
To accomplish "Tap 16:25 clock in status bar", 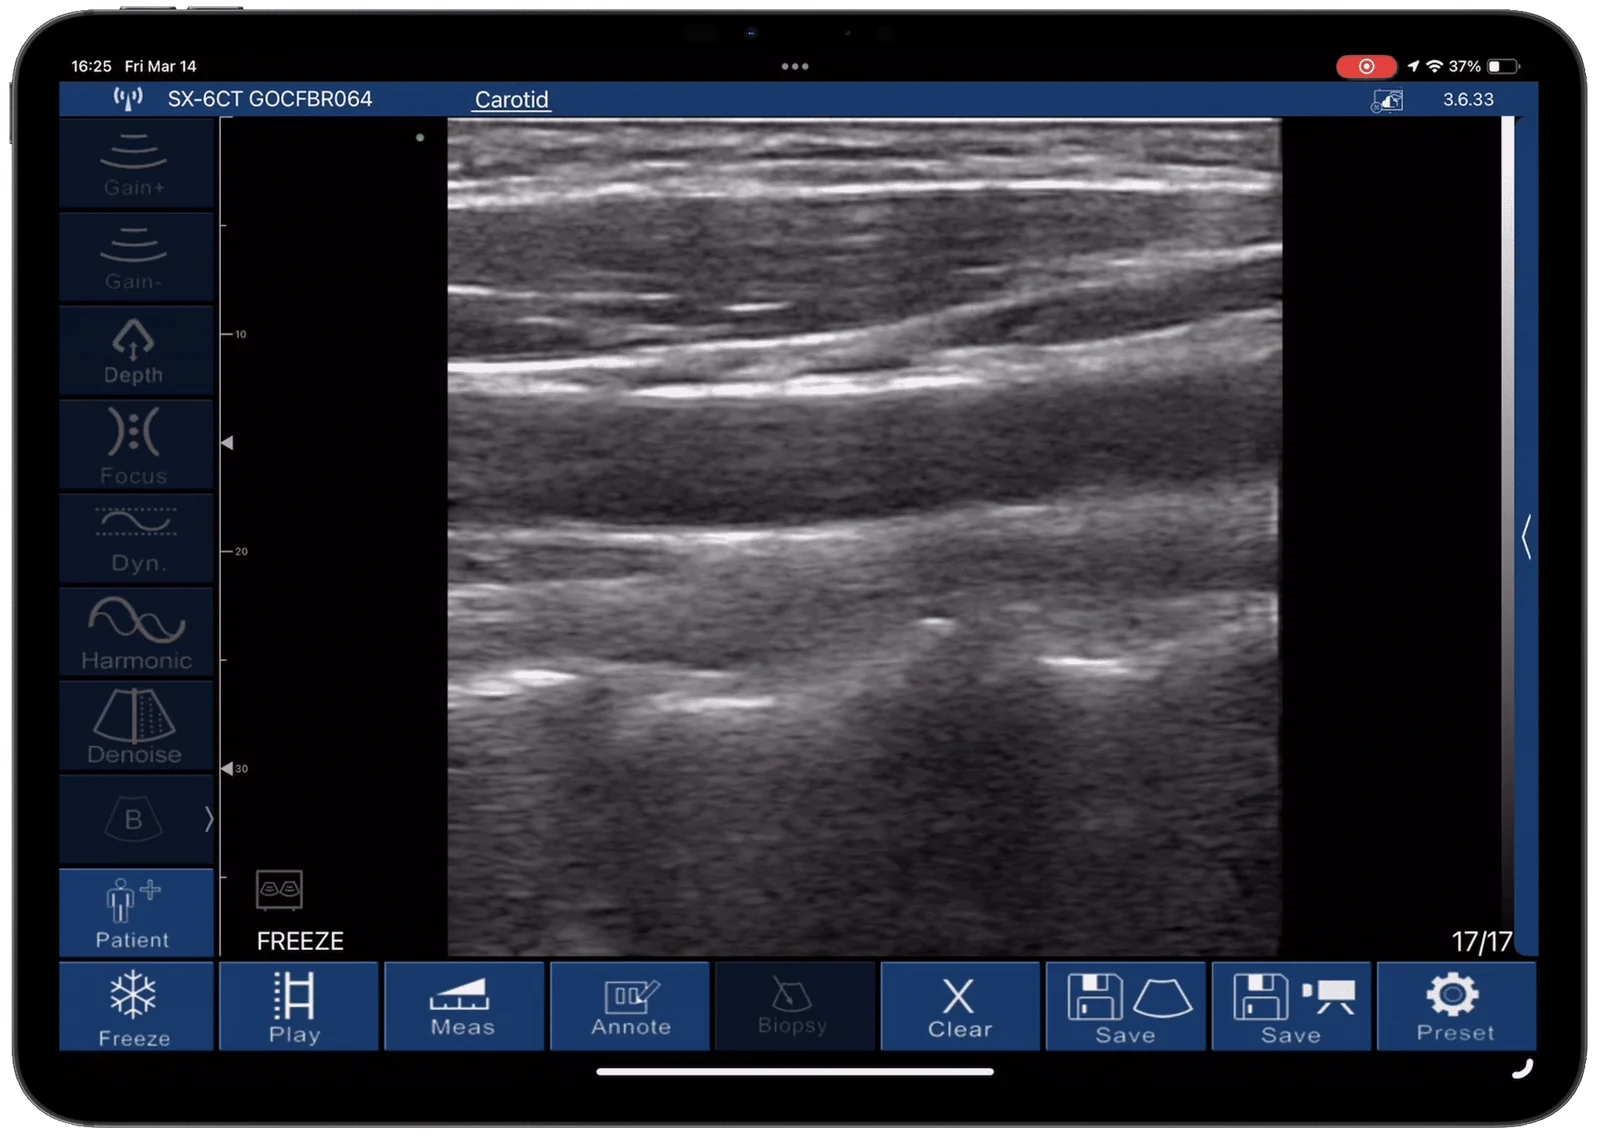I will 91,66.
